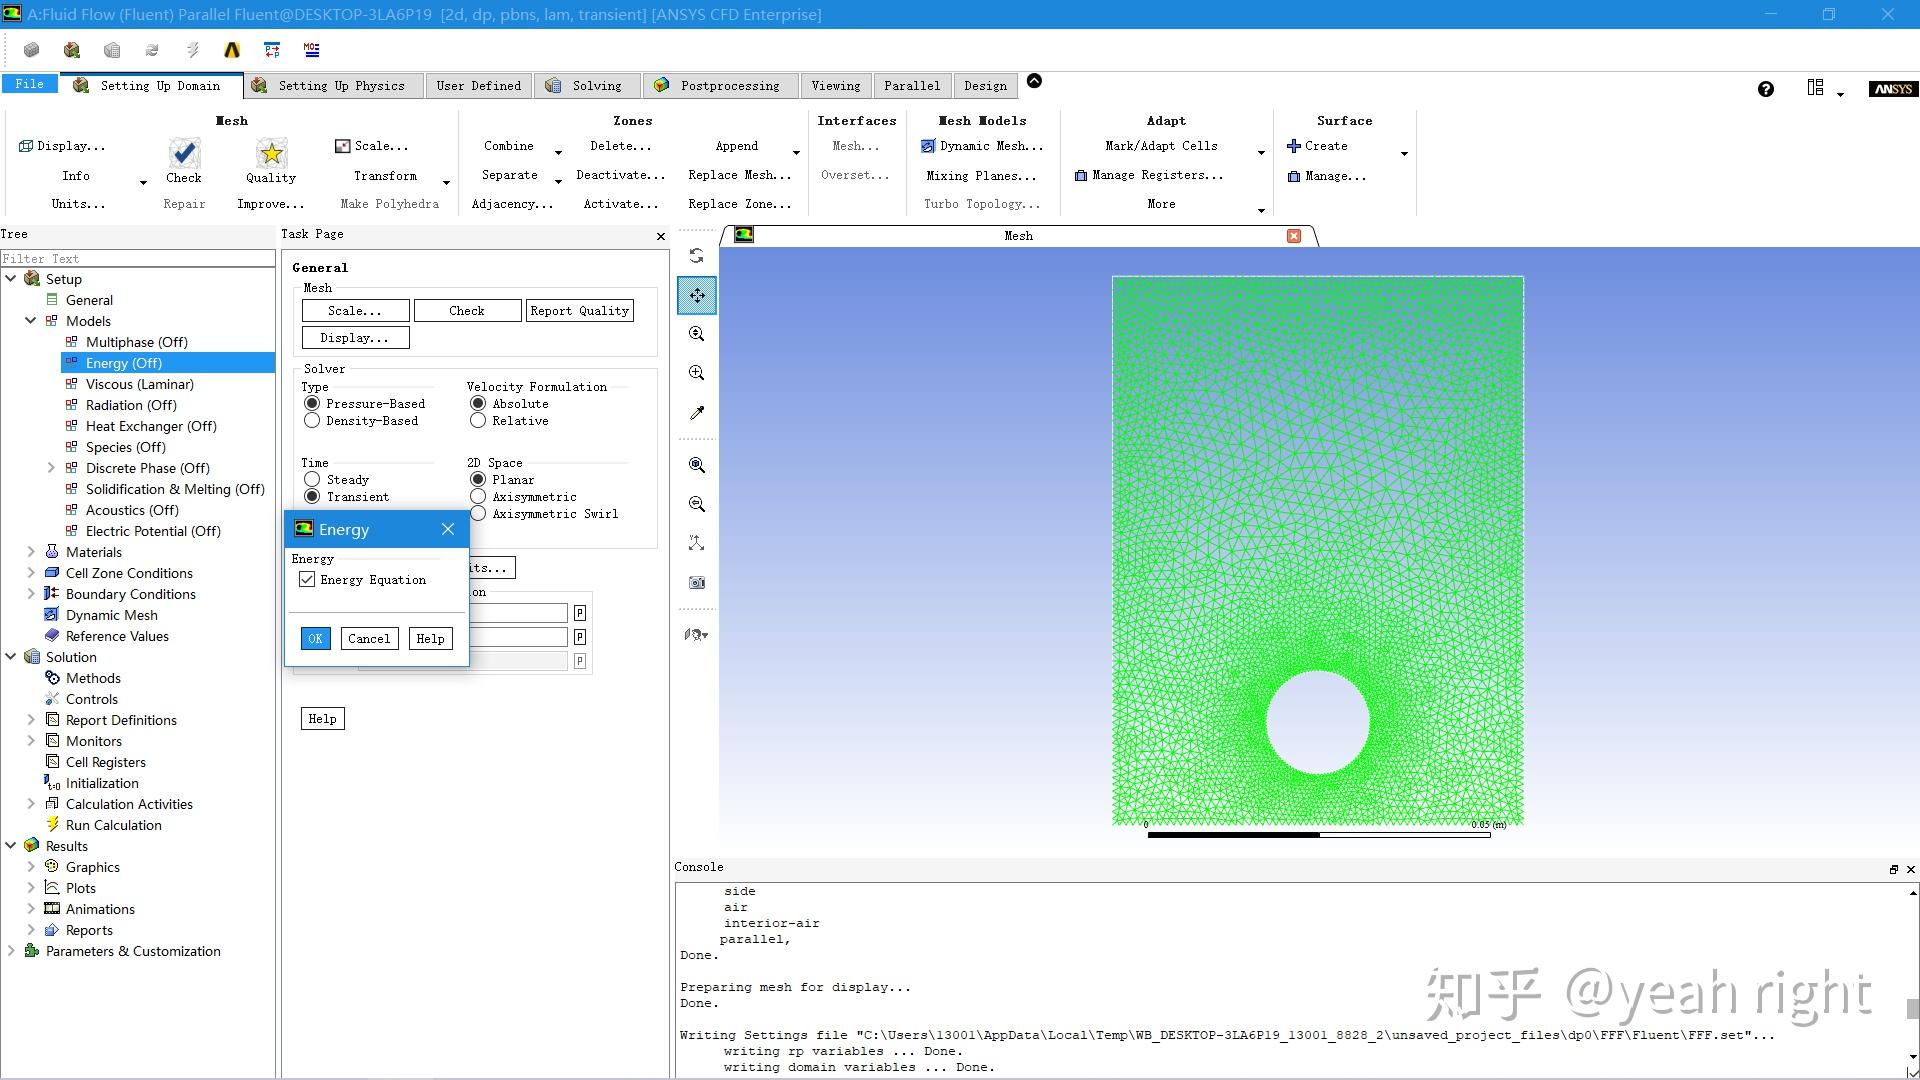1920x1080 pixels.
Task: Select the pan/translate view tool
Action: [697, 296]
